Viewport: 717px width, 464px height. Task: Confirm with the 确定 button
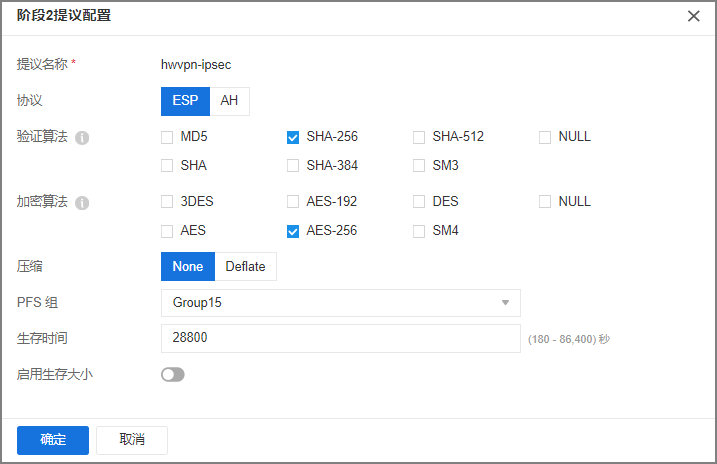click(x=53, y=440)
